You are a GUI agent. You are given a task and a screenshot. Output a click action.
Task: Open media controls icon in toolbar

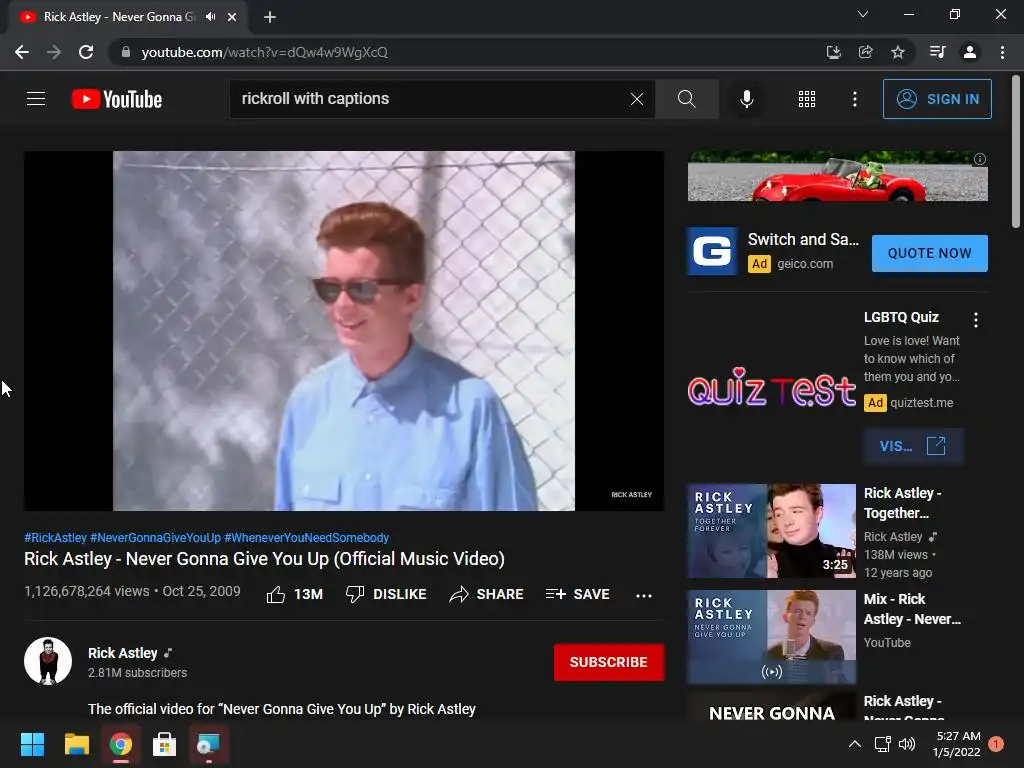click(x=937, y=52)
